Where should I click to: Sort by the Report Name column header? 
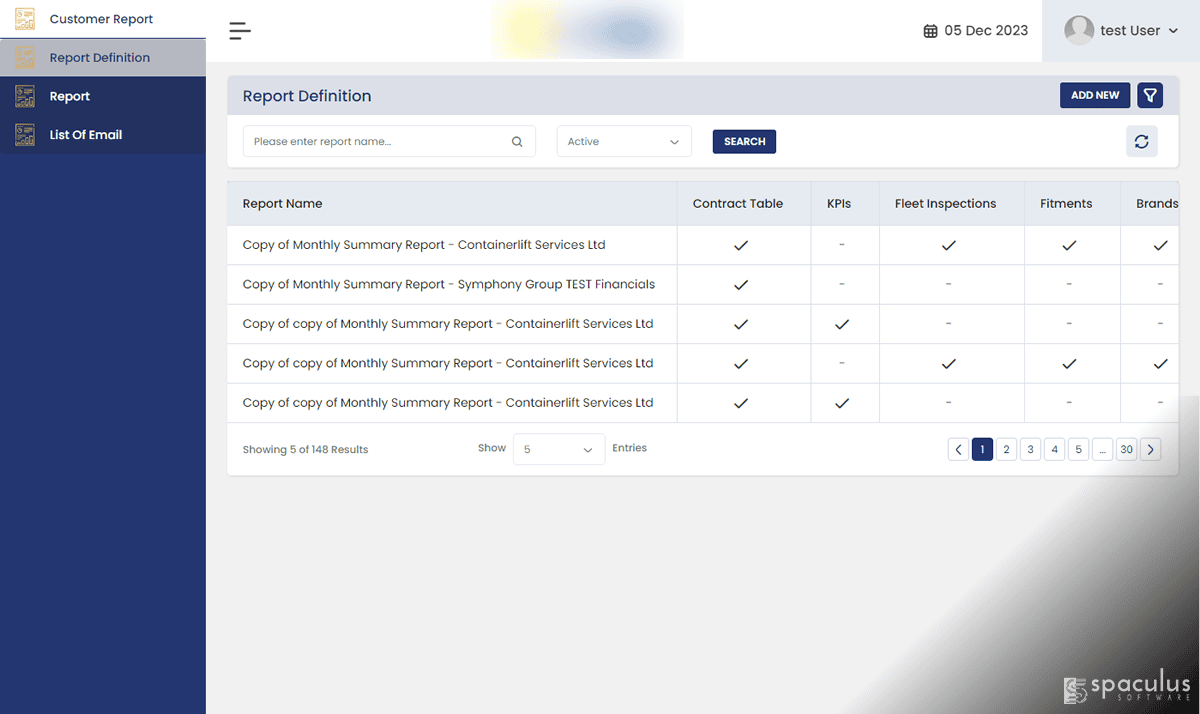(x=282, y=204)
